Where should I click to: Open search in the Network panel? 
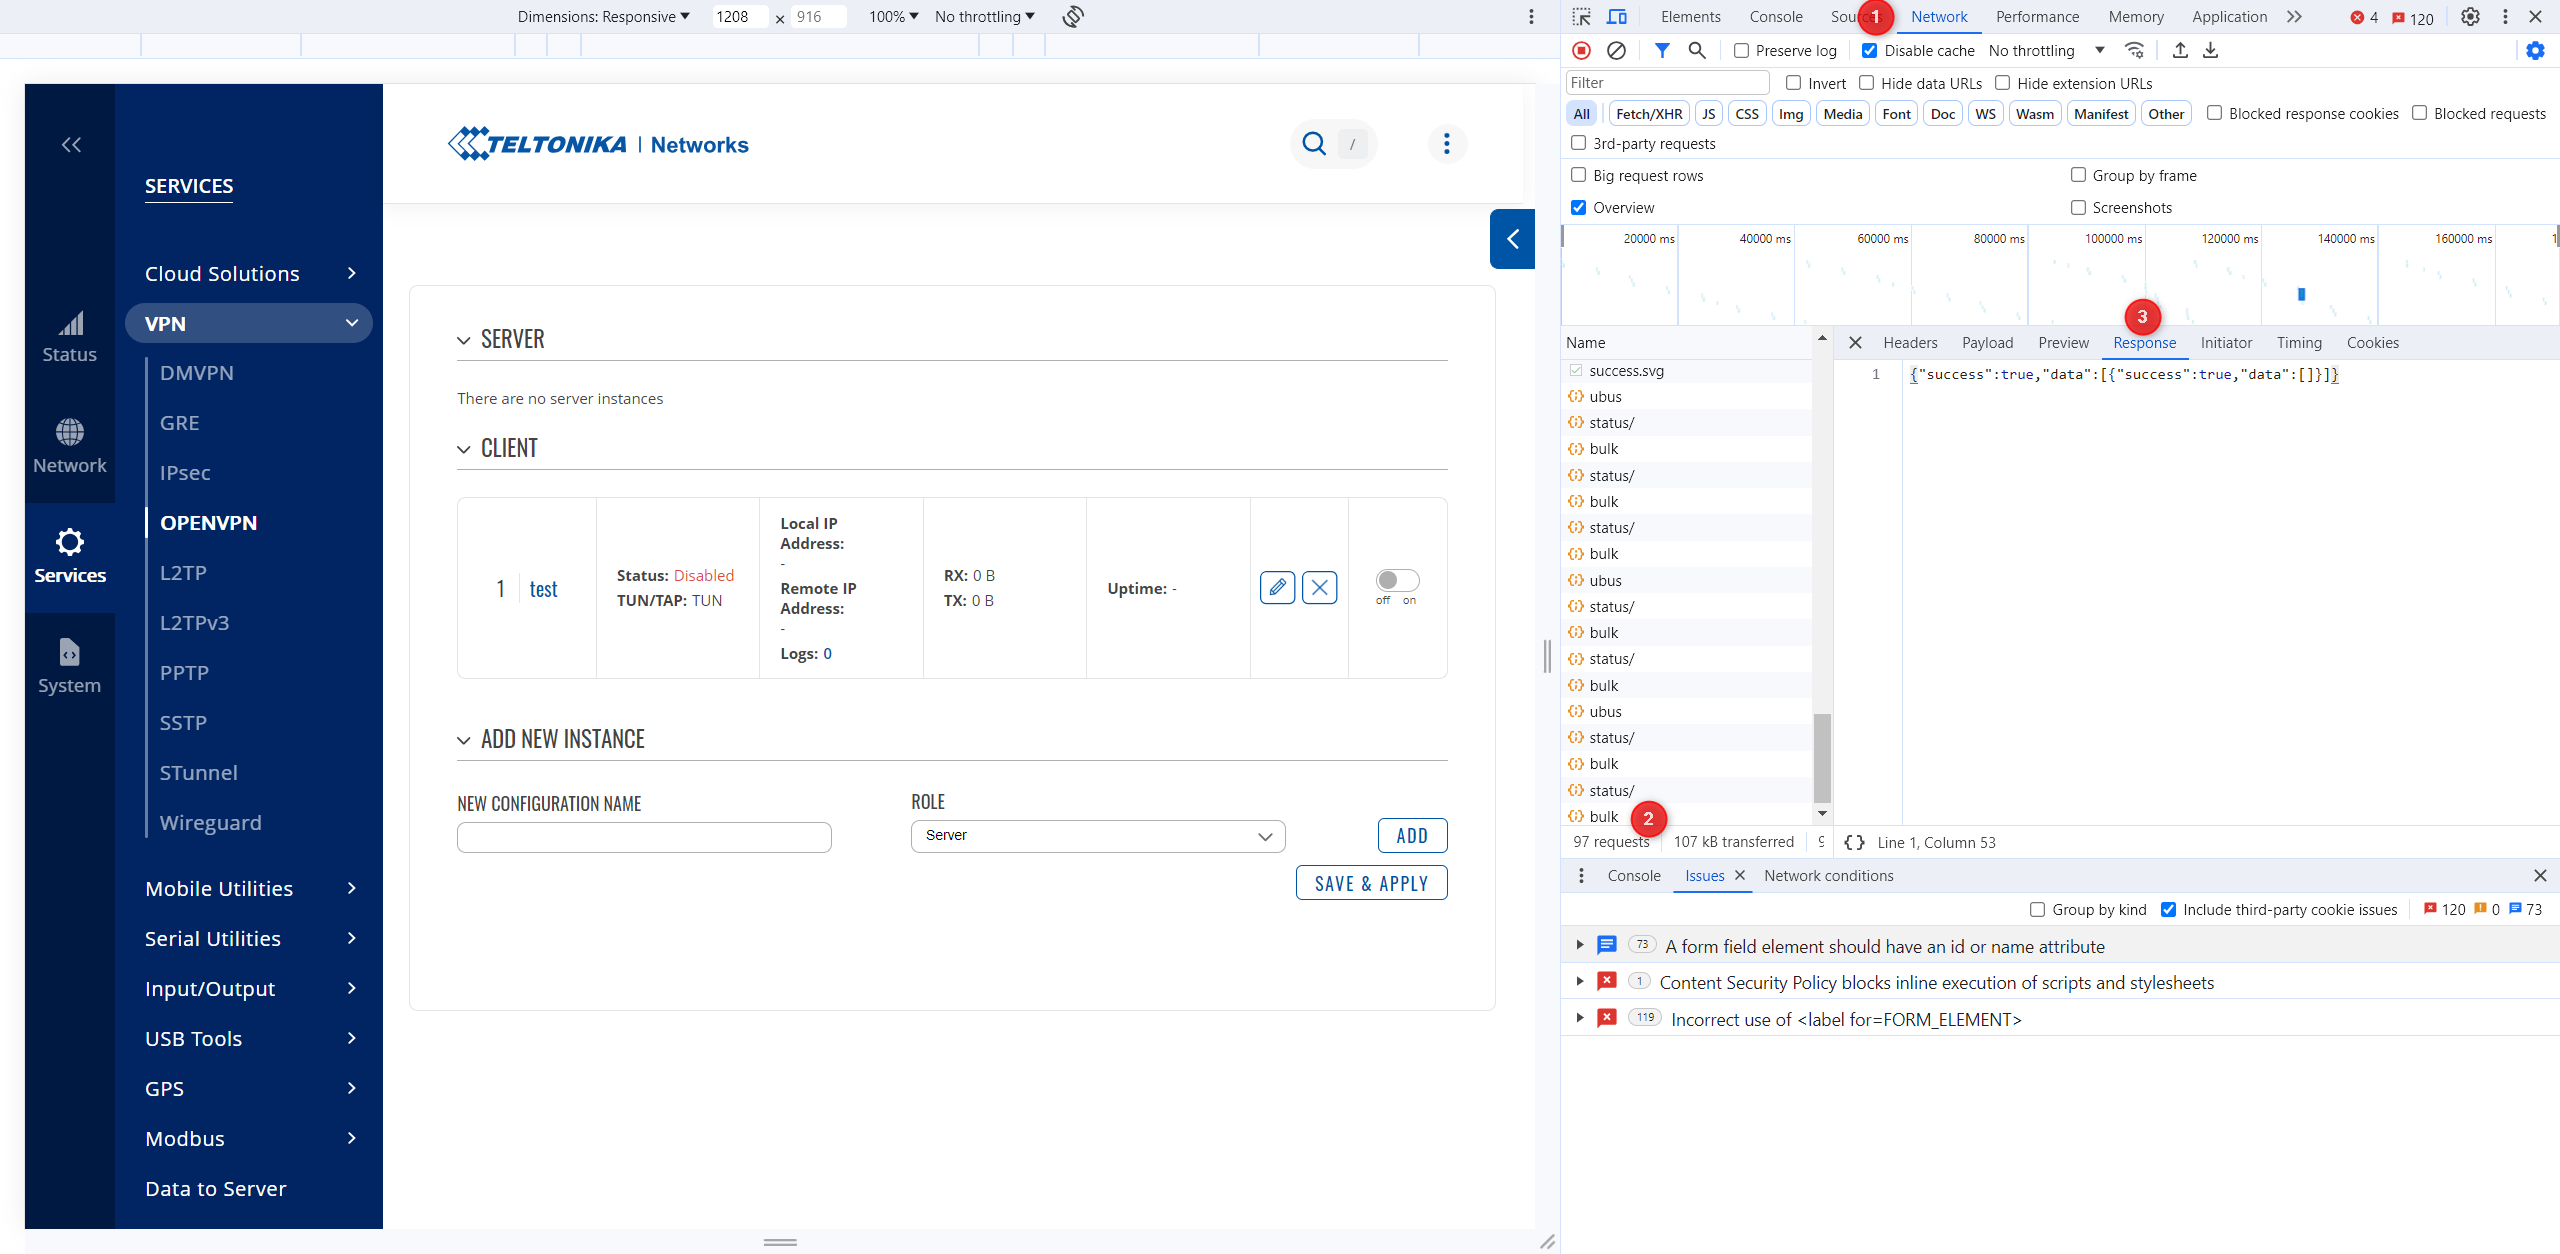(x=1697, y=50)
